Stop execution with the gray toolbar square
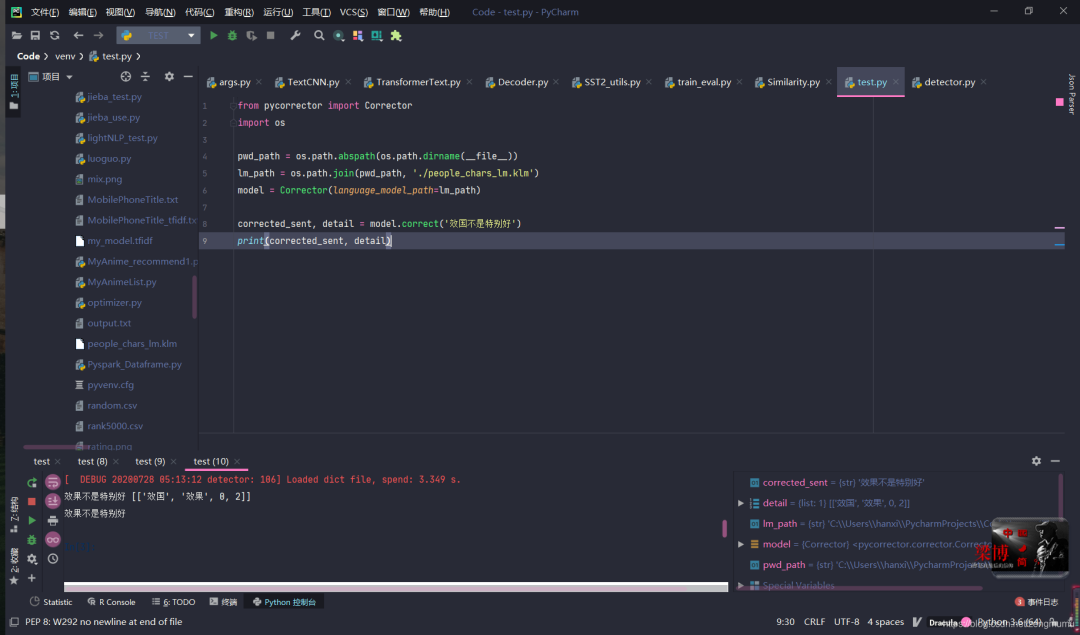This screenshot has height=635, width=1080. (271, 35)
